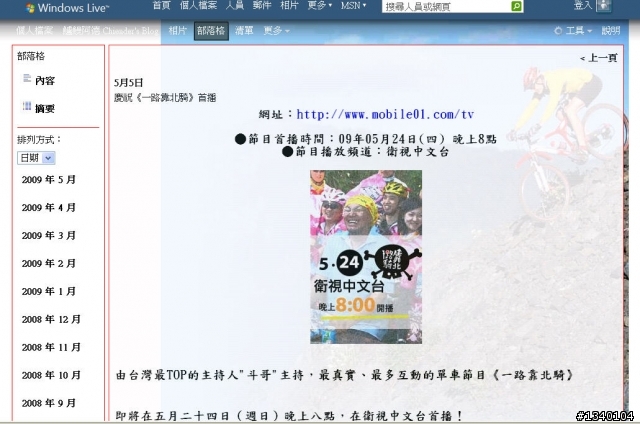The width and height of the screenshot is (640, 424).
Task: Click the 上一頁 previous page link
Action: coord(599,58)
